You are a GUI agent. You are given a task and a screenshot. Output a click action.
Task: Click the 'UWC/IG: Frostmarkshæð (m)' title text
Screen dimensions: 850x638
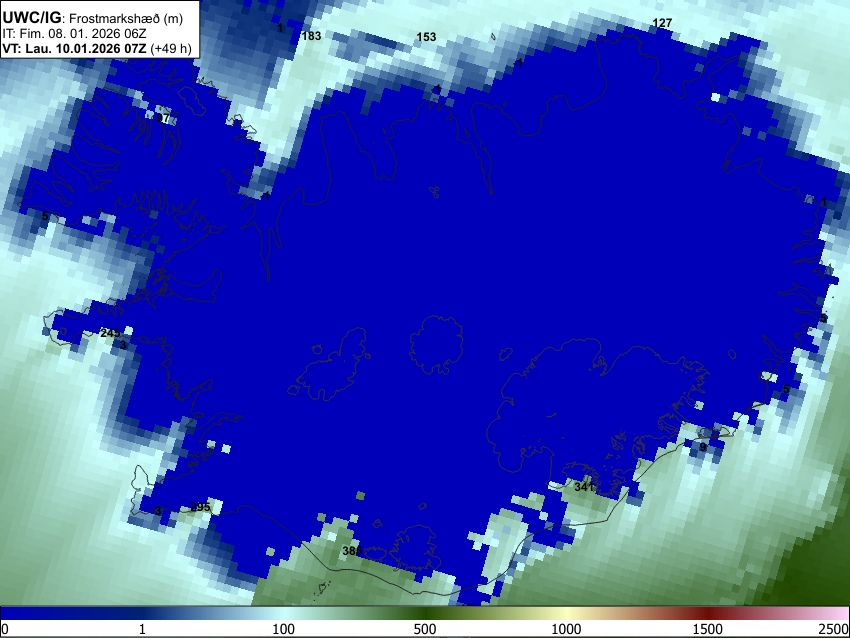click(x=92, y=18)
